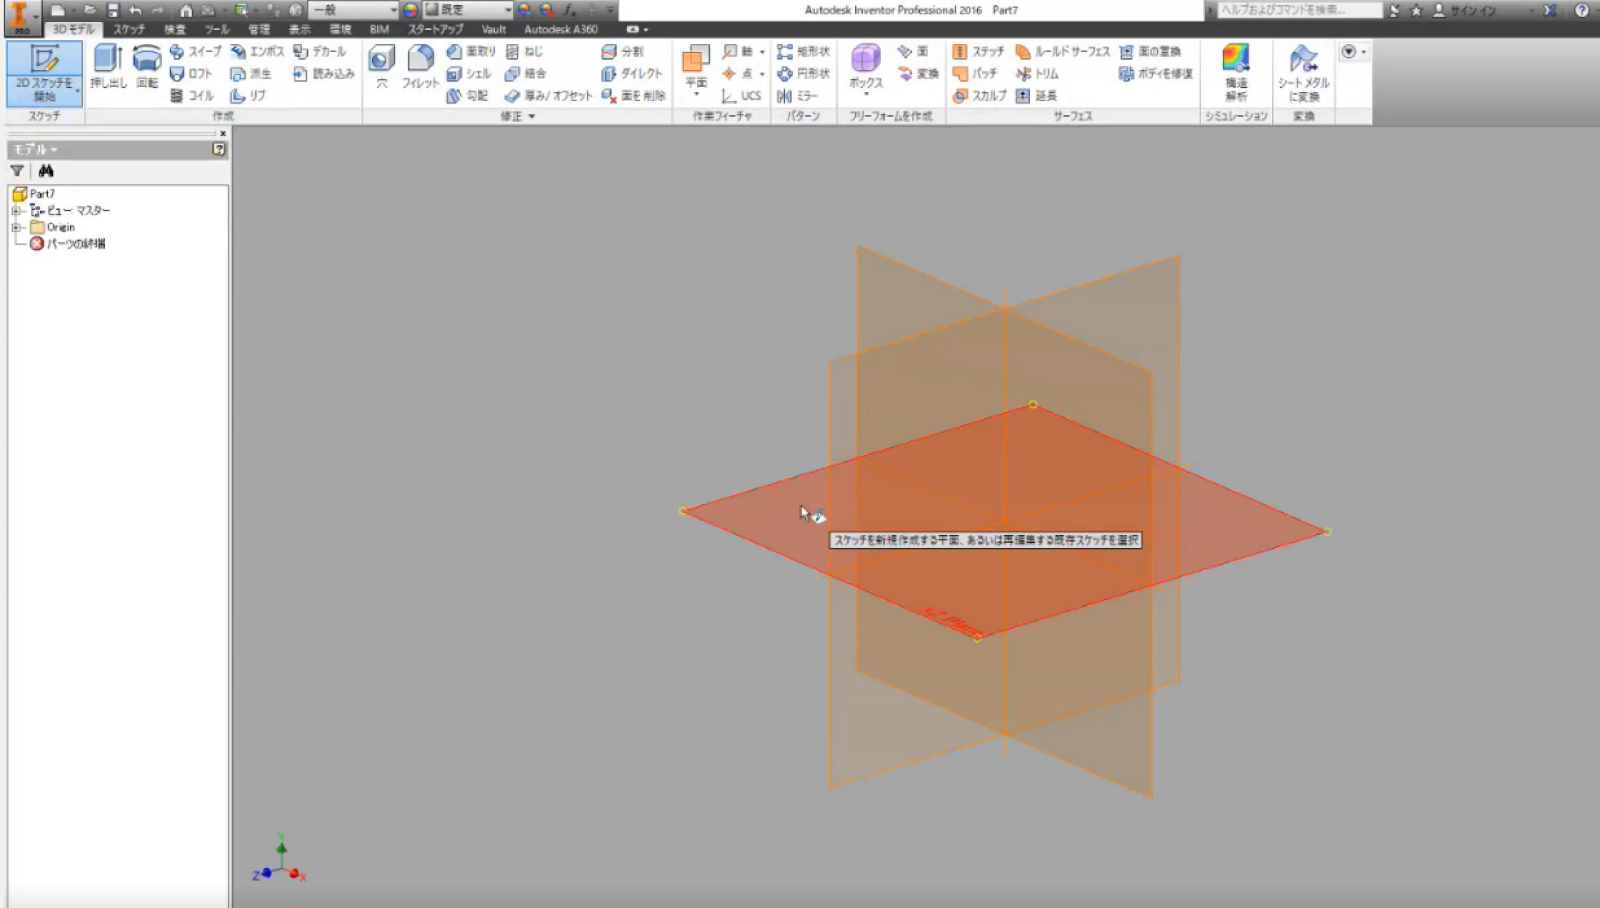
Task: Select the Extrude (押し出し) tool
Action: [x=108, y=68]
